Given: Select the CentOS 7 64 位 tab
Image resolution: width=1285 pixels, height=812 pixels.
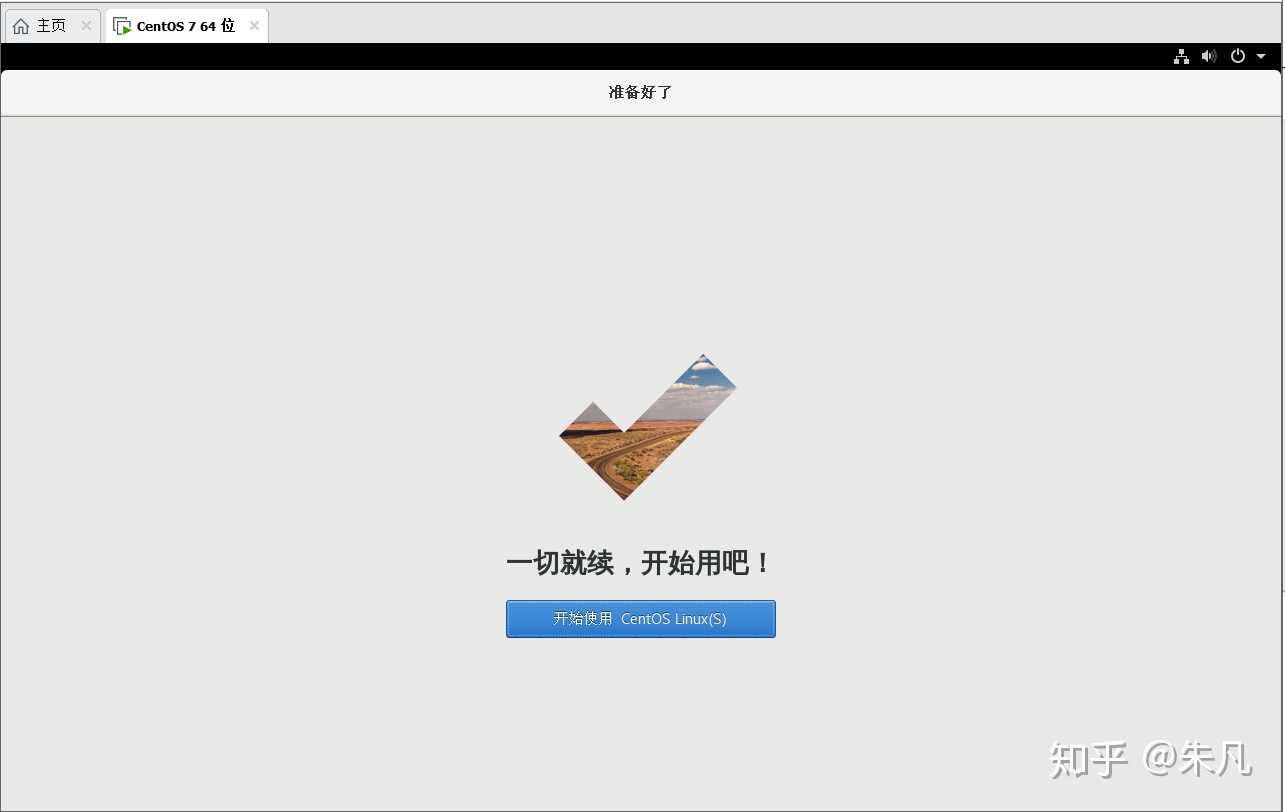Looking at the screenshot, I should (186, 26).
